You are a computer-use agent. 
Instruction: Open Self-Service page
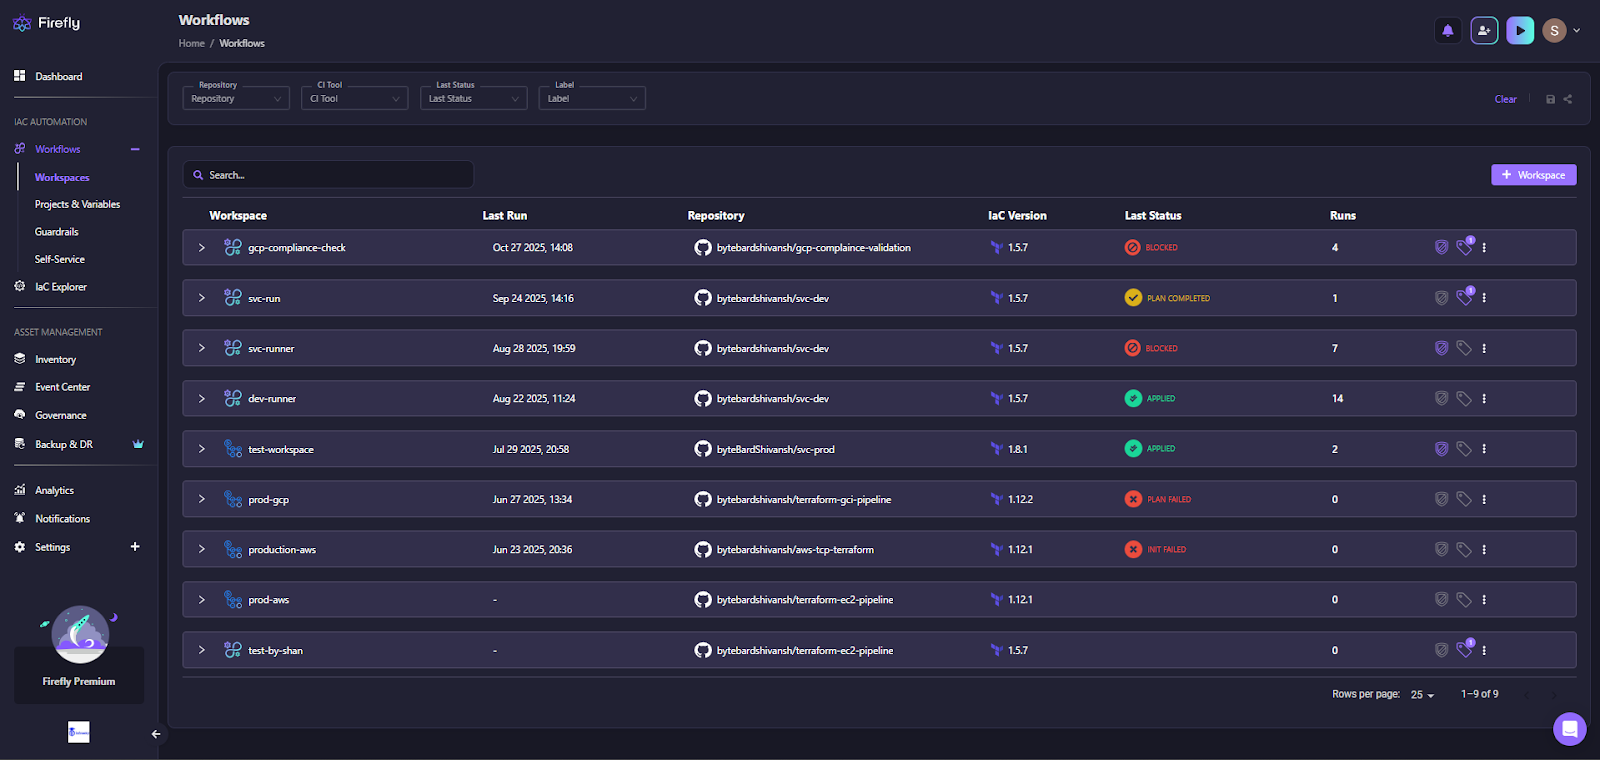59,259
